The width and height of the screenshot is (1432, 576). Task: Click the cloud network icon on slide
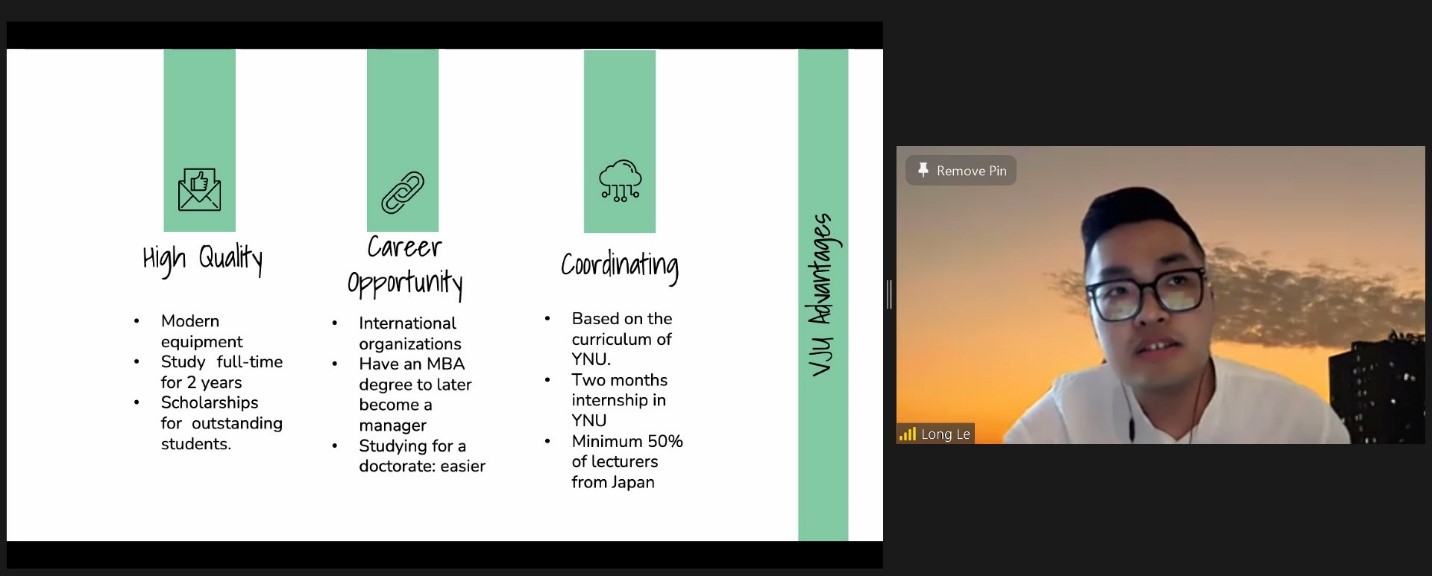[620, 182]
